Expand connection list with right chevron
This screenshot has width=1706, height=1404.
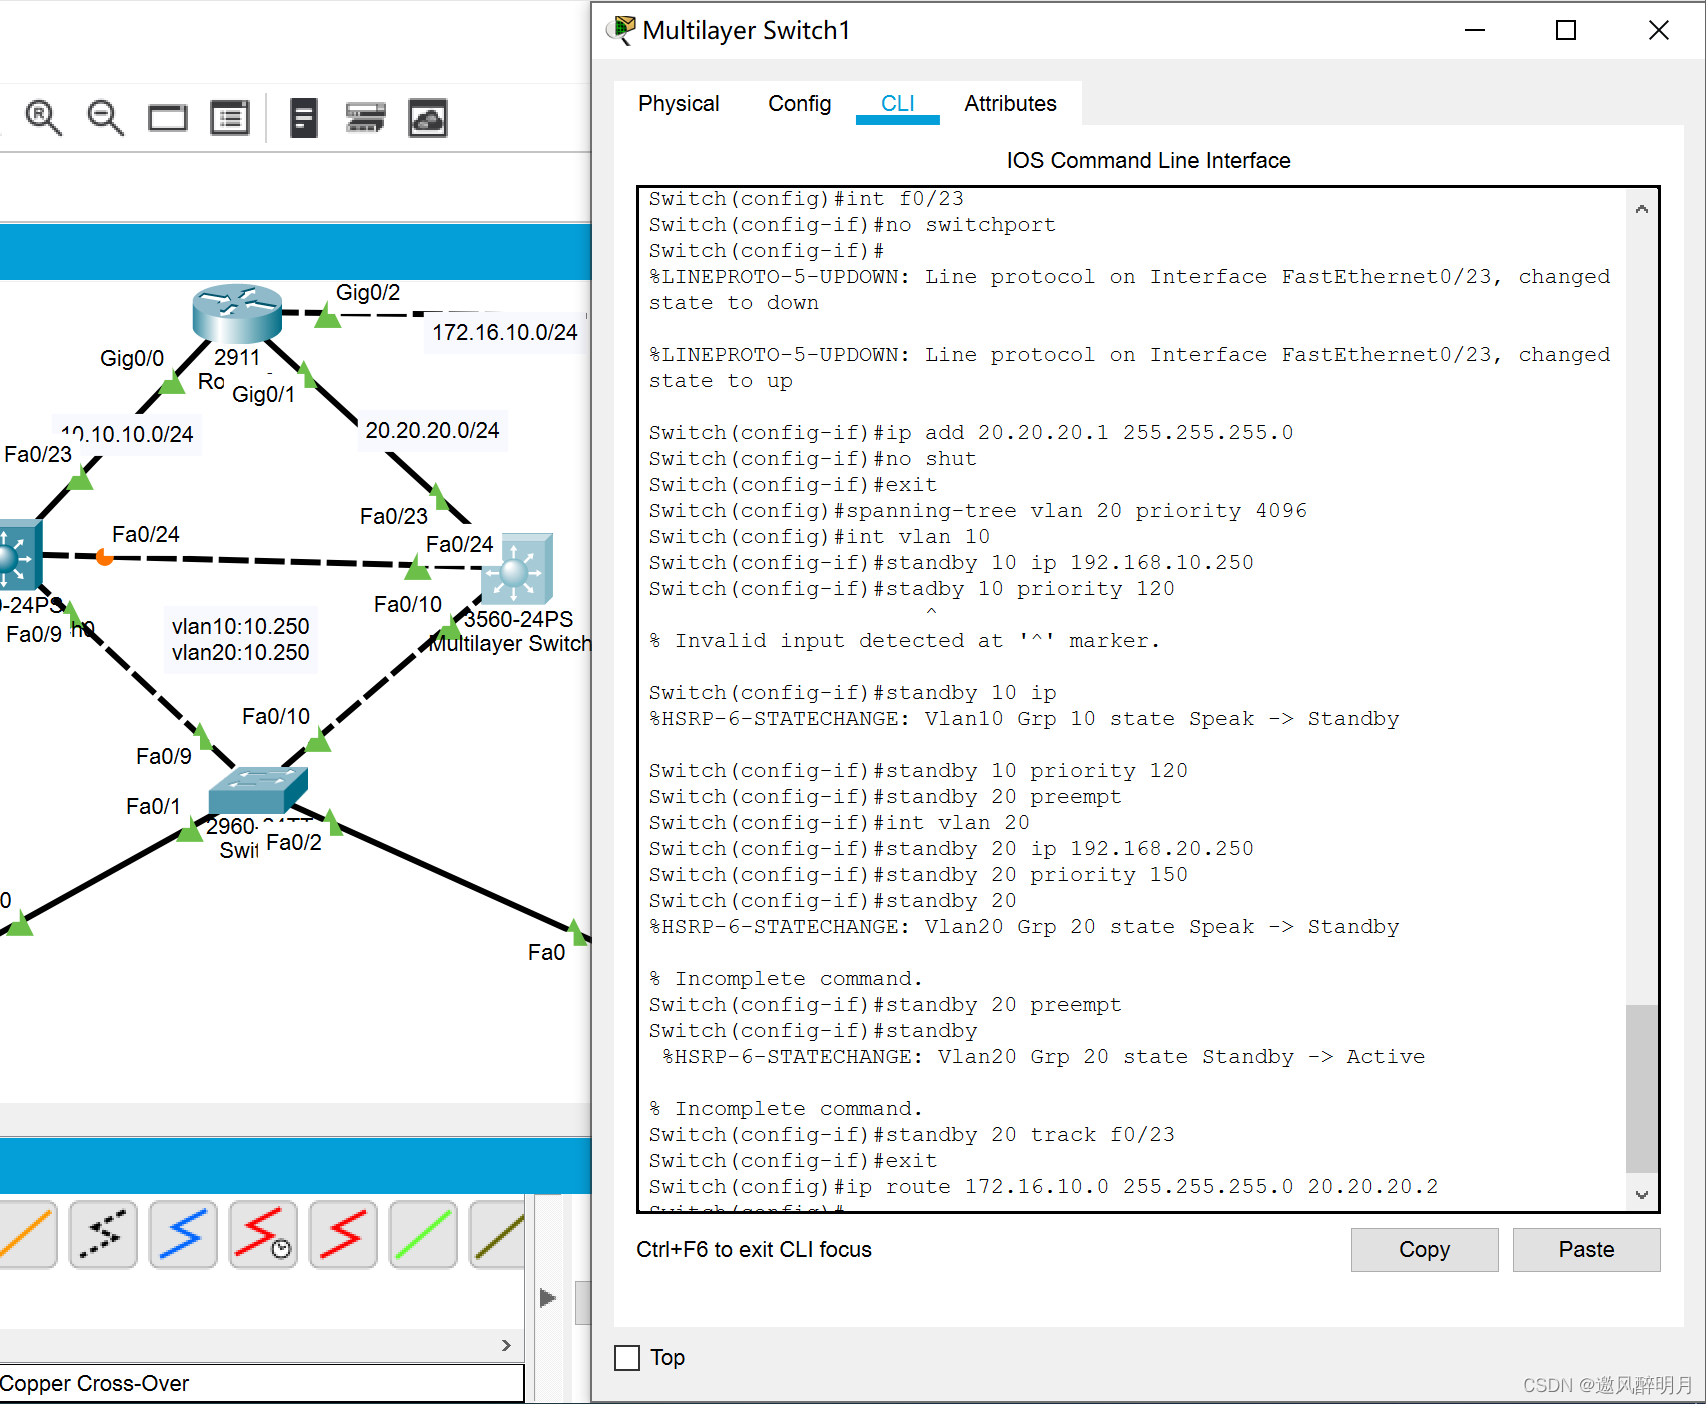506,1345
